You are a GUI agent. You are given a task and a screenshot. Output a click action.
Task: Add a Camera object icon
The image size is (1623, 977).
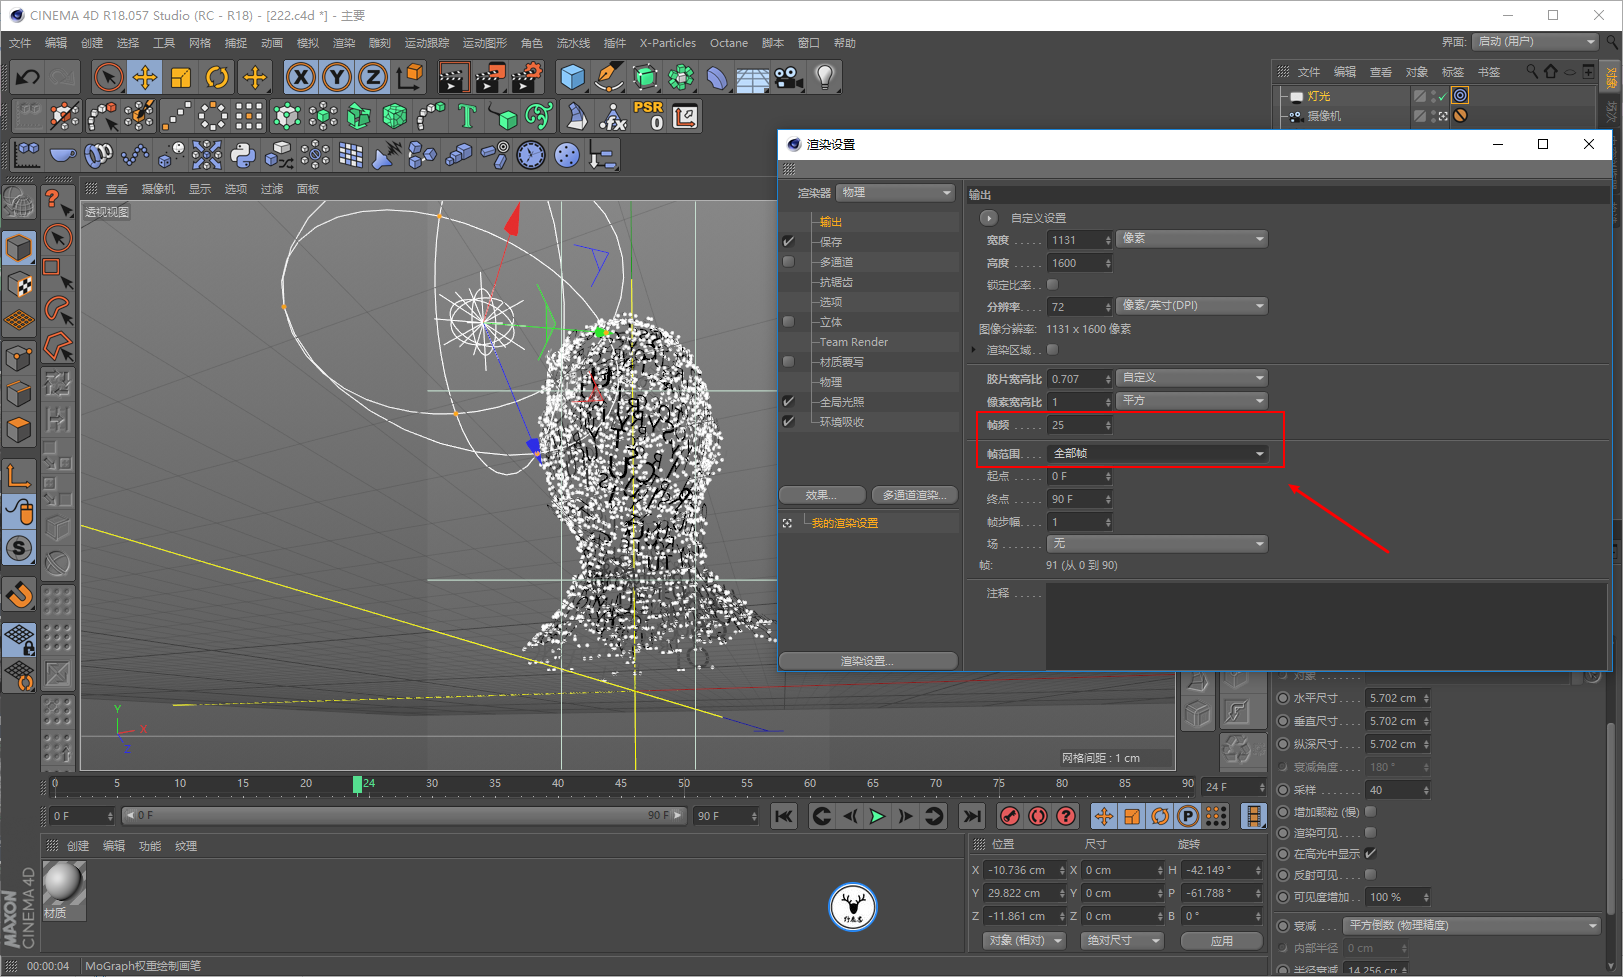(x=789, y=77)
